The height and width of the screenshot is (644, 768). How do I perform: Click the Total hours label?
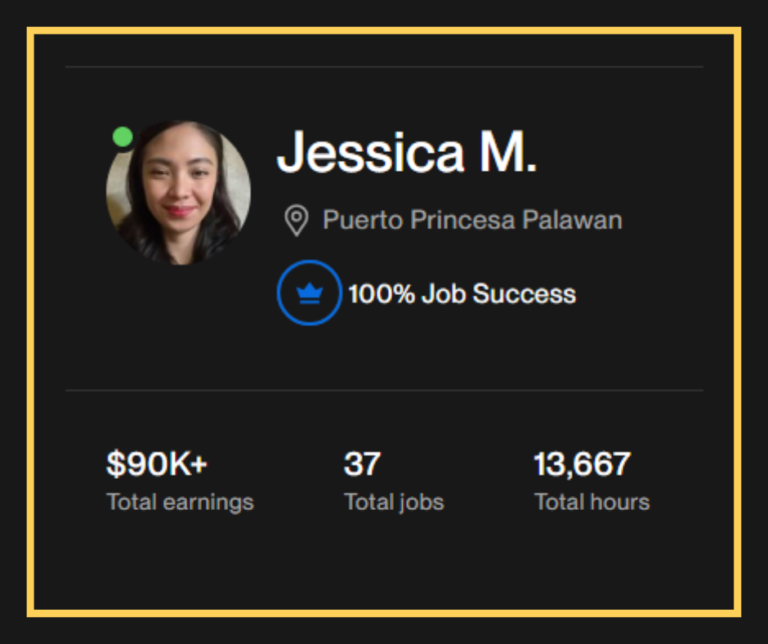[x=592, y=502]
